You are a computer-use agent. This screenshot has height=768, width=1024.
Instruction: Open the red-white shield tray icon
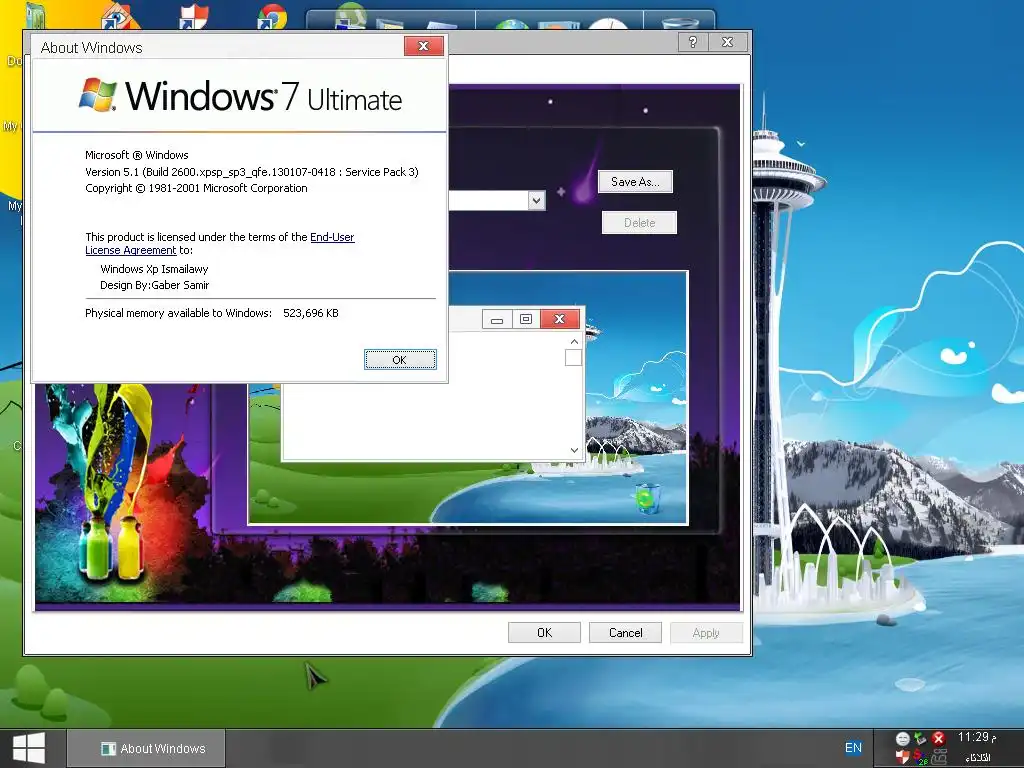[x=903, y=757]
